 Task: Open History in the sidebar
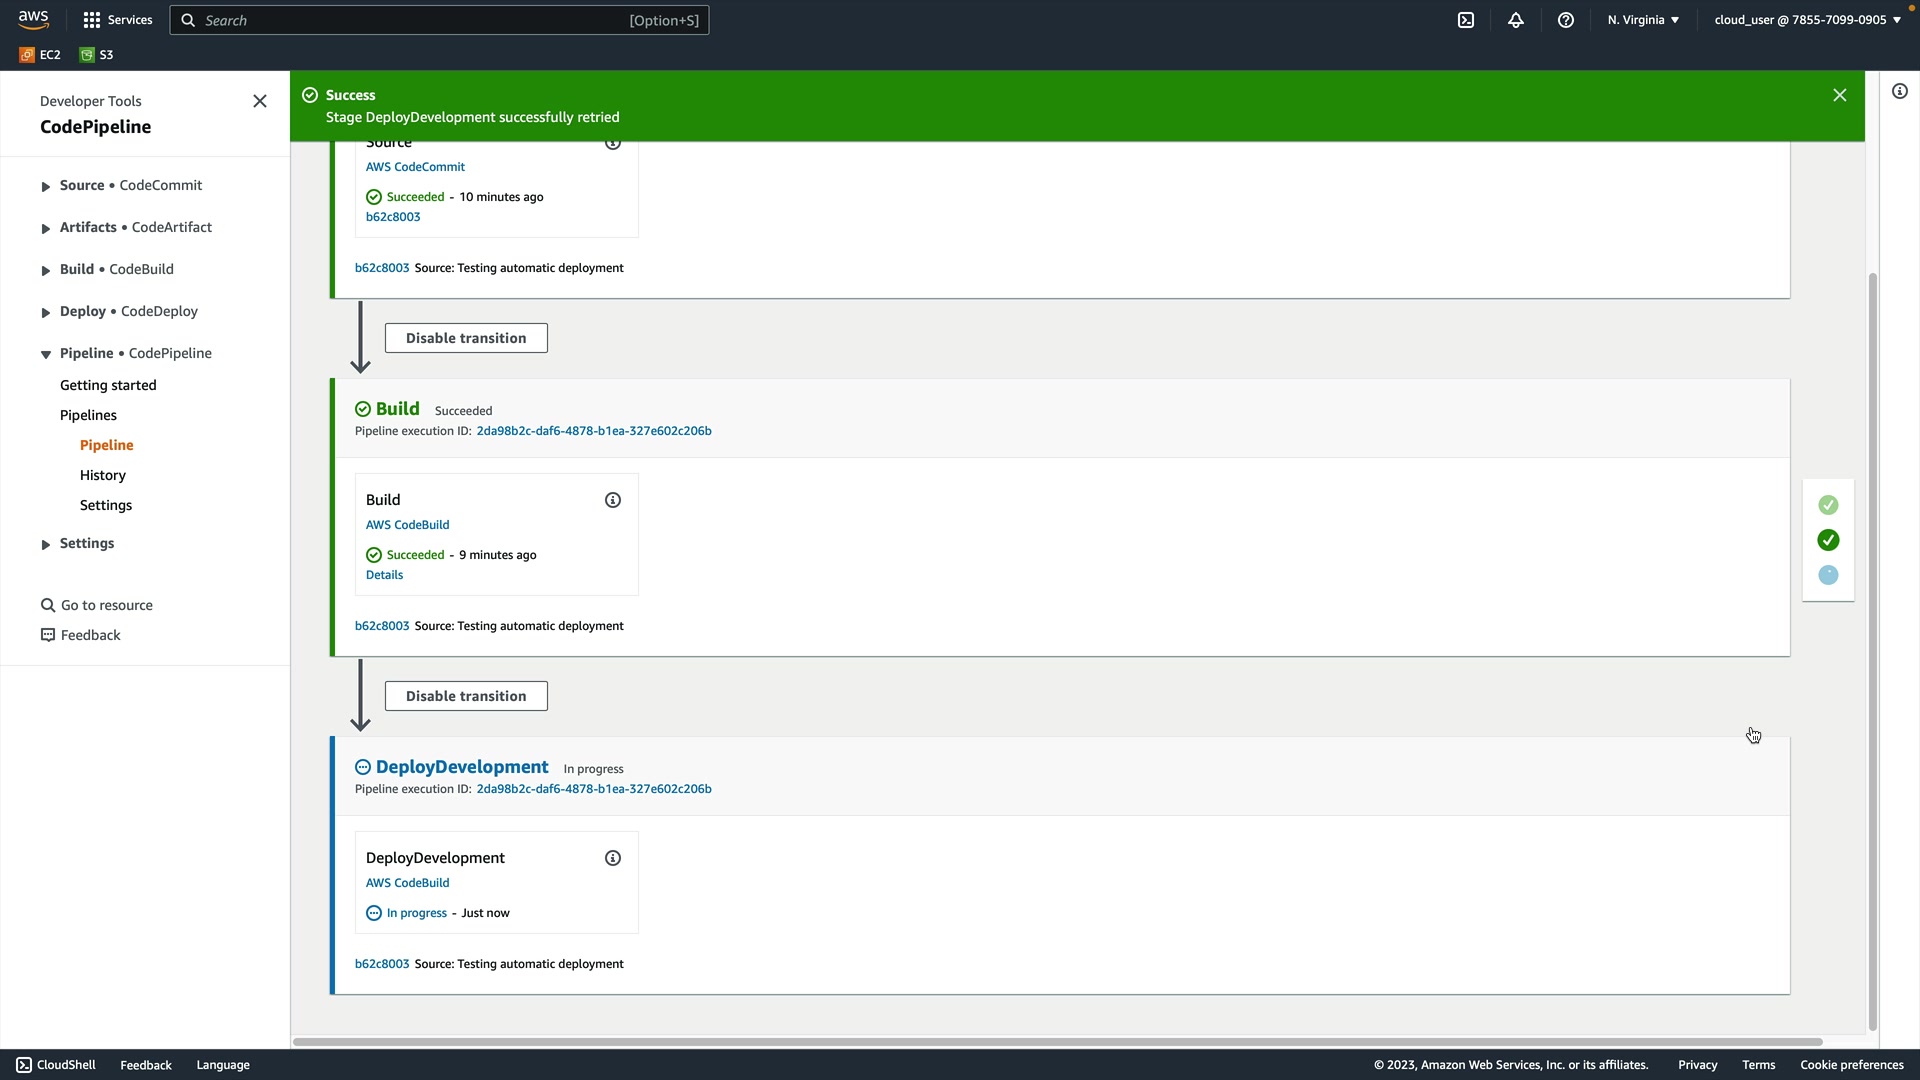tap(103, 475)
